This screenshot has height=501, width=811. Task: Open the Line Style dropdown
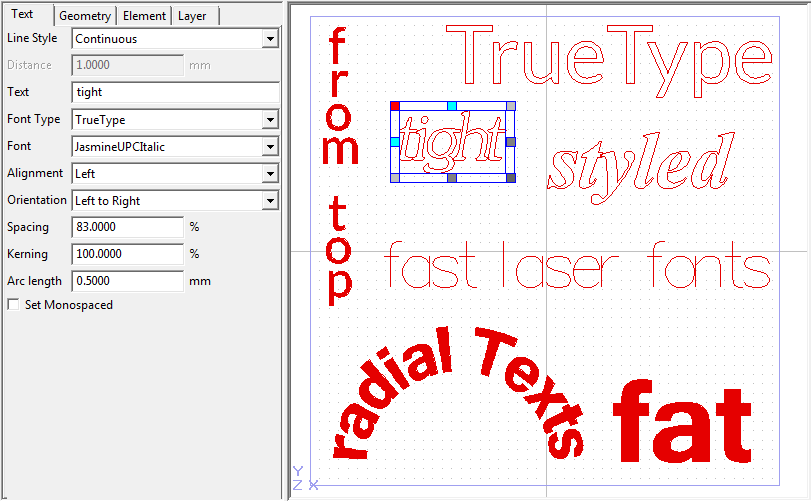pos(269,39)
